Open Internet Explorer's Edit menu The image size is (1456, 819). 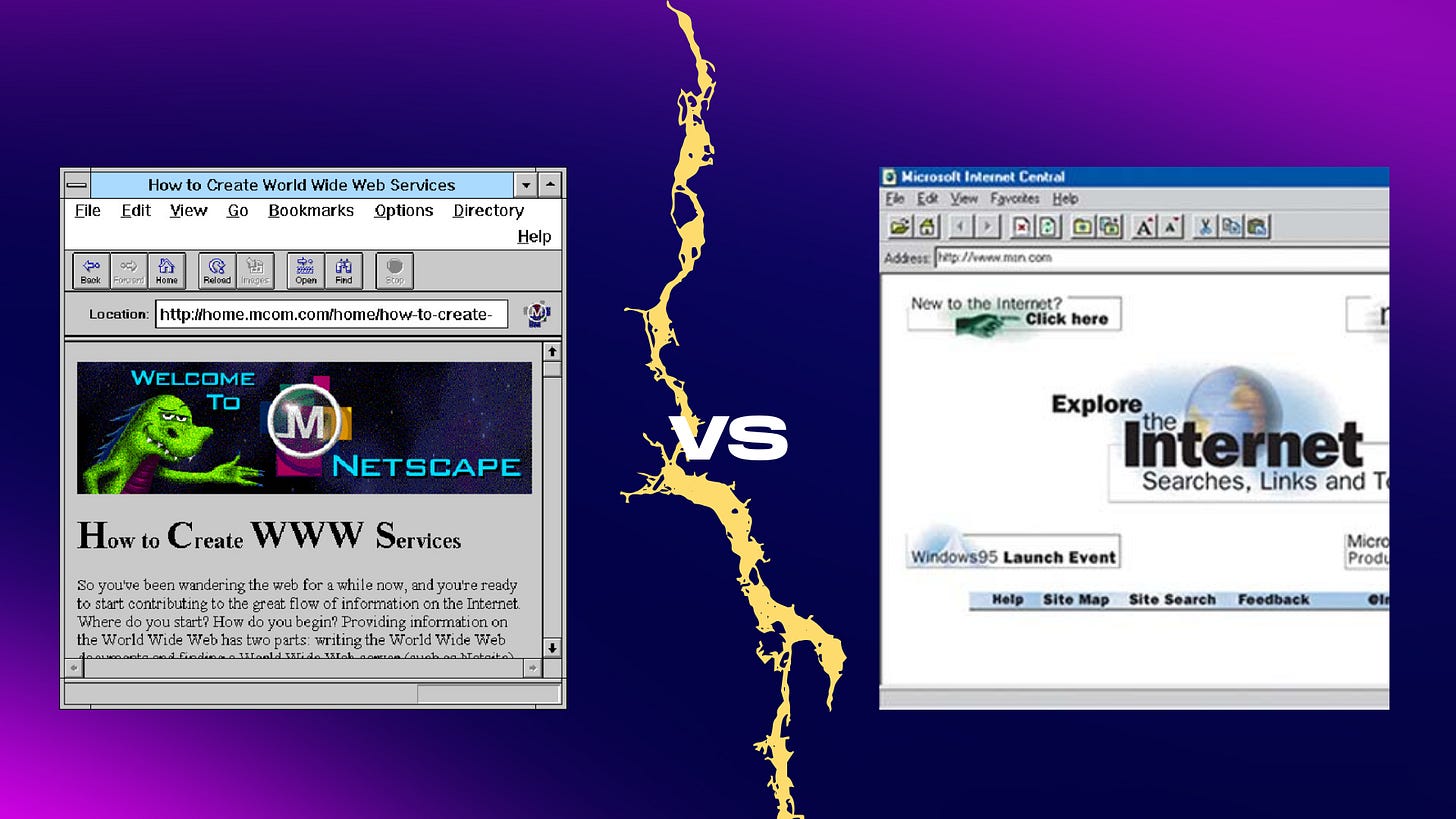928,199
